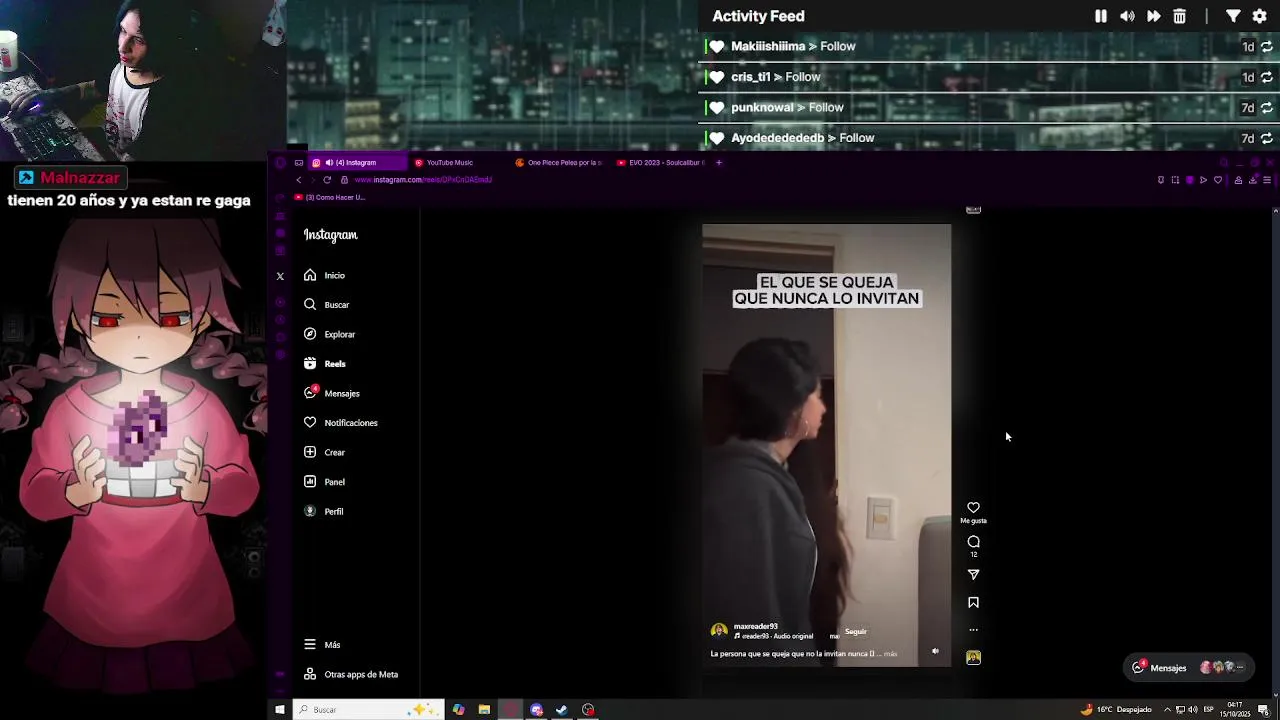
Task: Replay the Makiishiima follow alert
Action: (x=1266, y=47)
